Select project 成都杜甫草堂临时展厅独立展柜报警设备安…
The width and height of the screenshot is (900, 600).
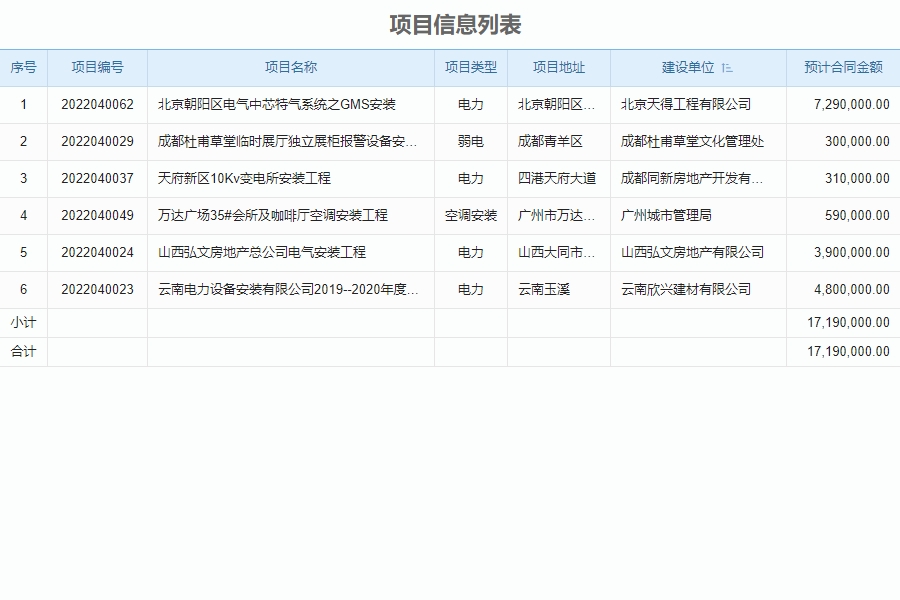(288, 141)
